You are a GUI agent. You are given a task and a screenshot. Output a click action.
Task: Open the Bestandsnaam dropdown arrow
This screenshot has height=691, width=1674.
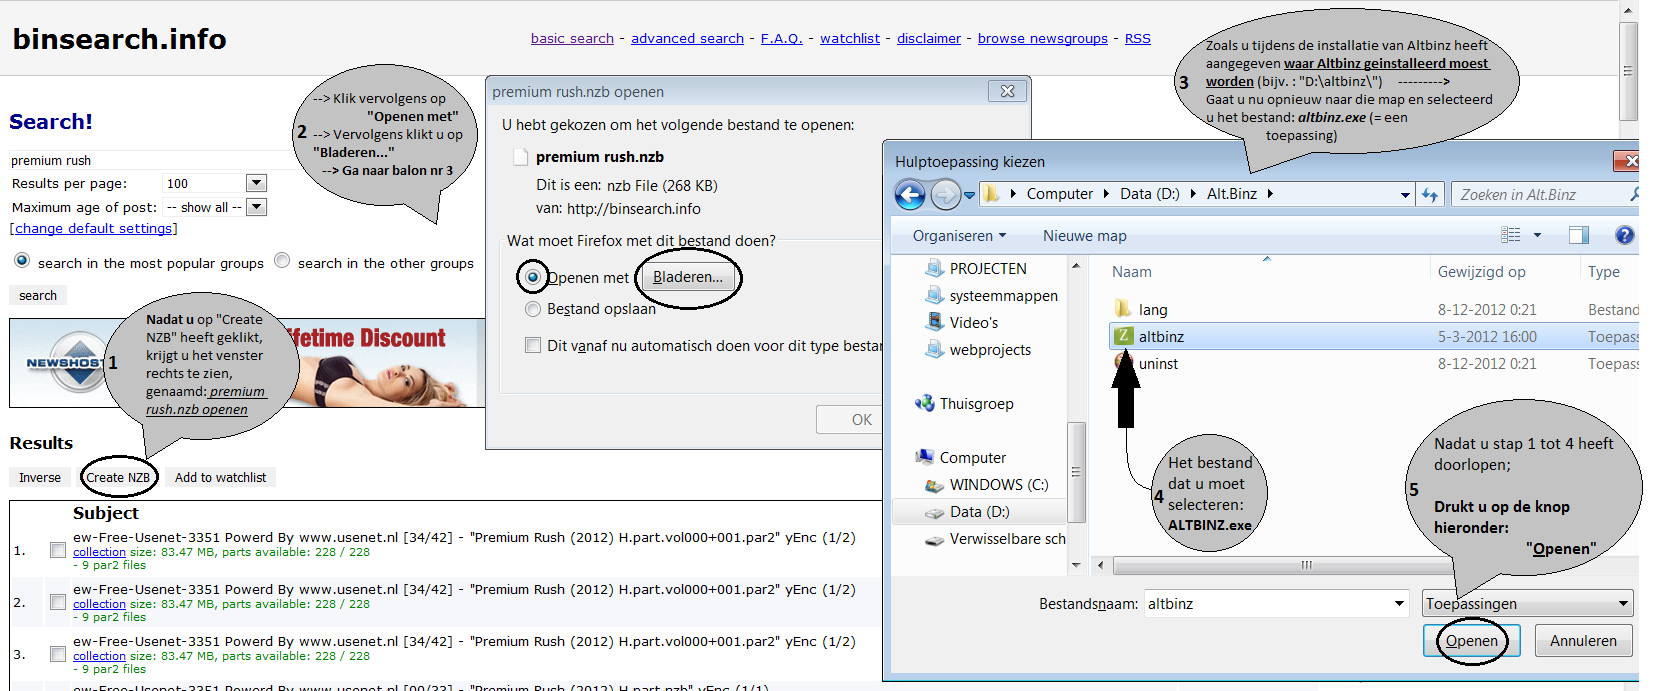point(1400,604)
